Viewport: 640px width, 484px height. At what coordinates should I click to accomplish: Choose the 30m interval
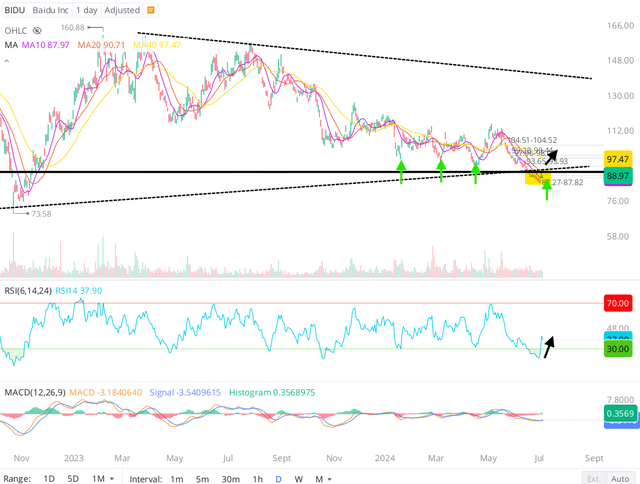(x=231, y=479)
